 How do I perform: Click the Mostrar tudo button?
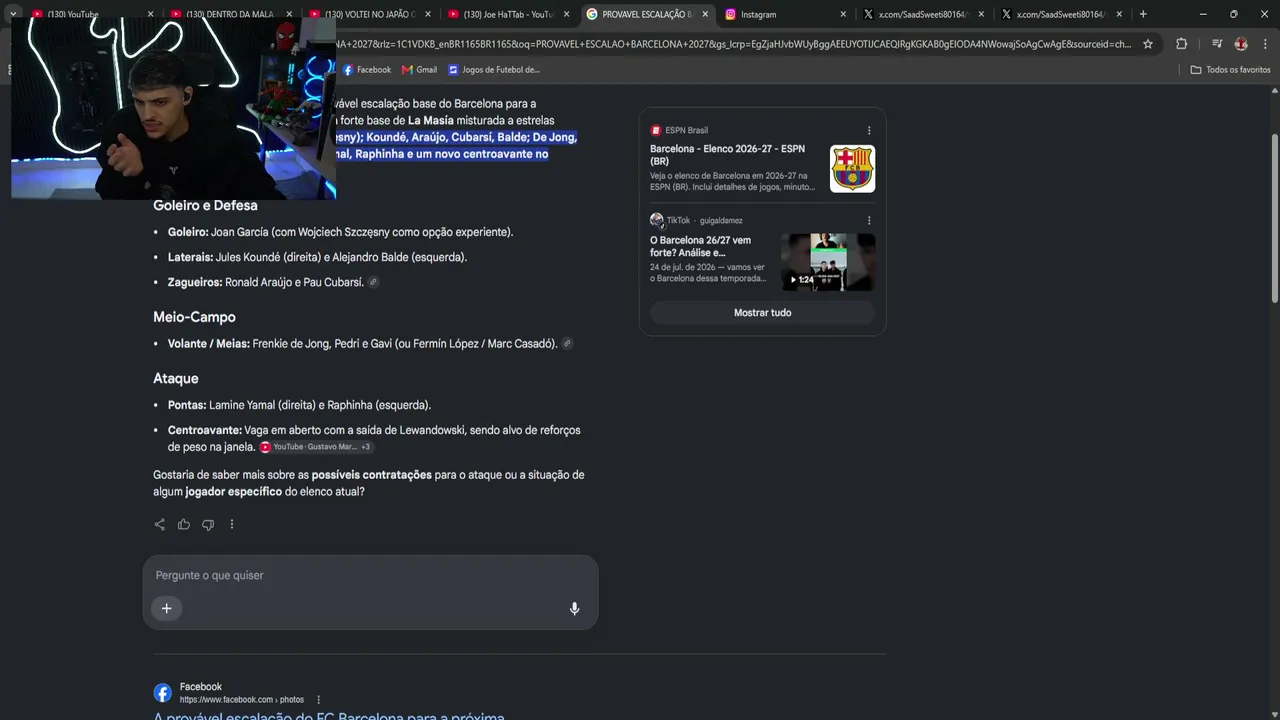(x=762, y=313)
